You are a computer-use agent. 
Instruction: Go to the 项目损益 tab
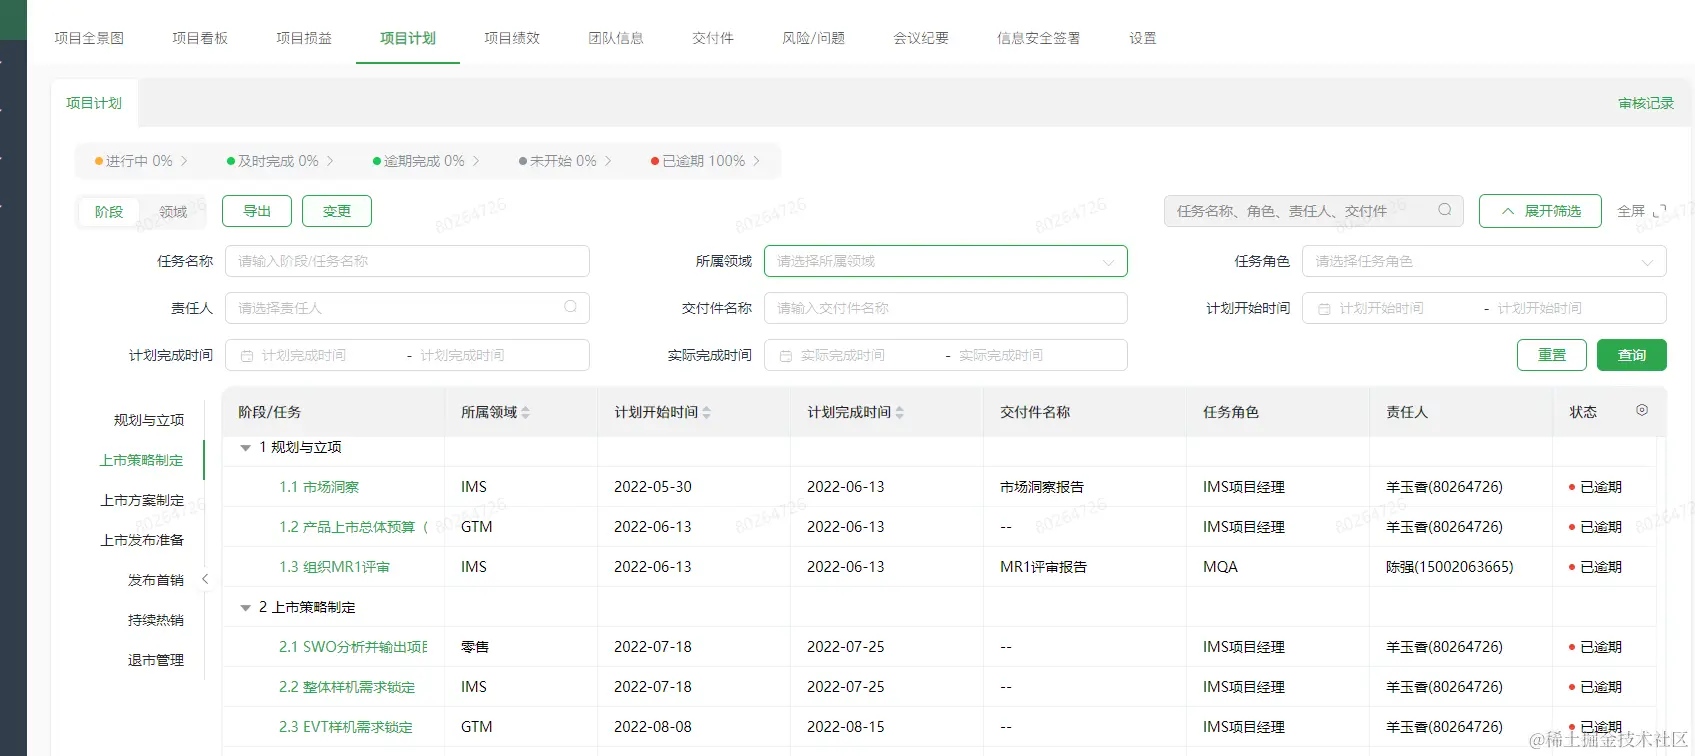click(304, 38)
